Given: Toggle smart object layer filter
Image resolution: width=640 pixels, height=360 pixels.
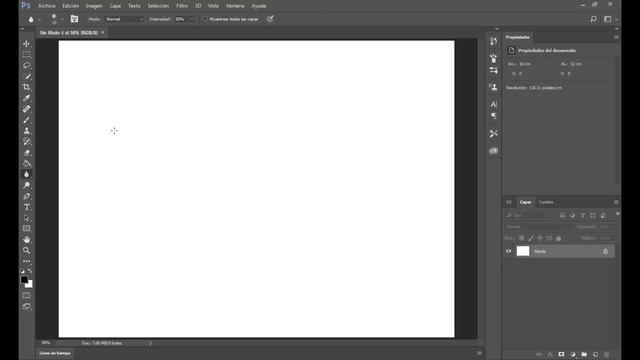Looking at the screenshot, I should pyautogui.click(x=603, y=215).
